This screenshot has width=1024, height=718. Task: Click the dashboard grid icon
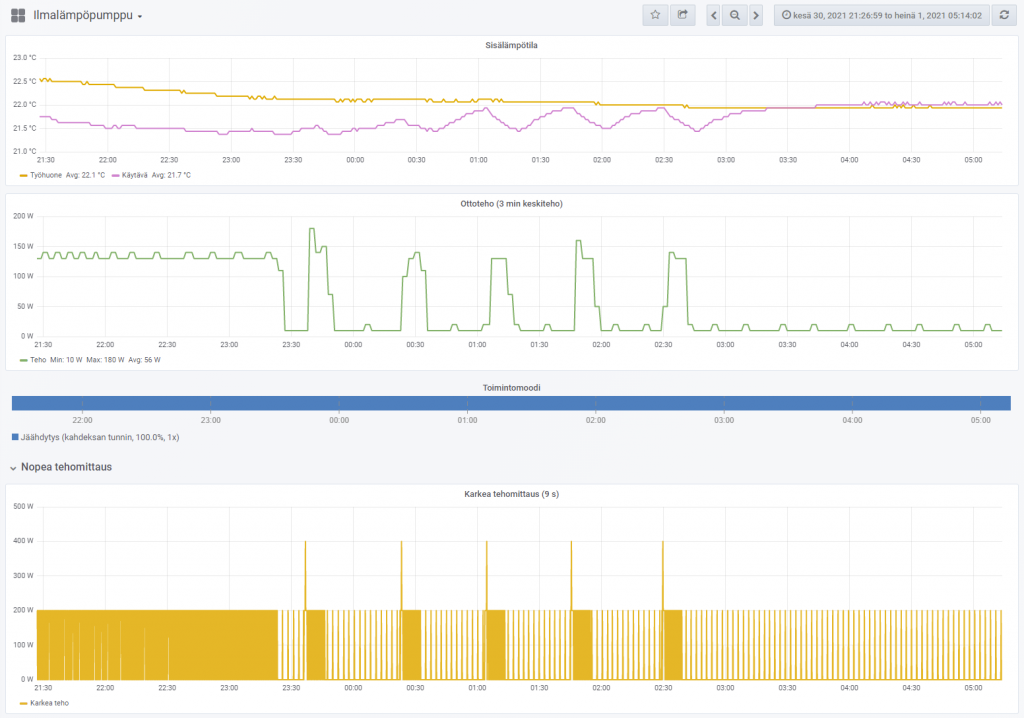pos(18,15)
